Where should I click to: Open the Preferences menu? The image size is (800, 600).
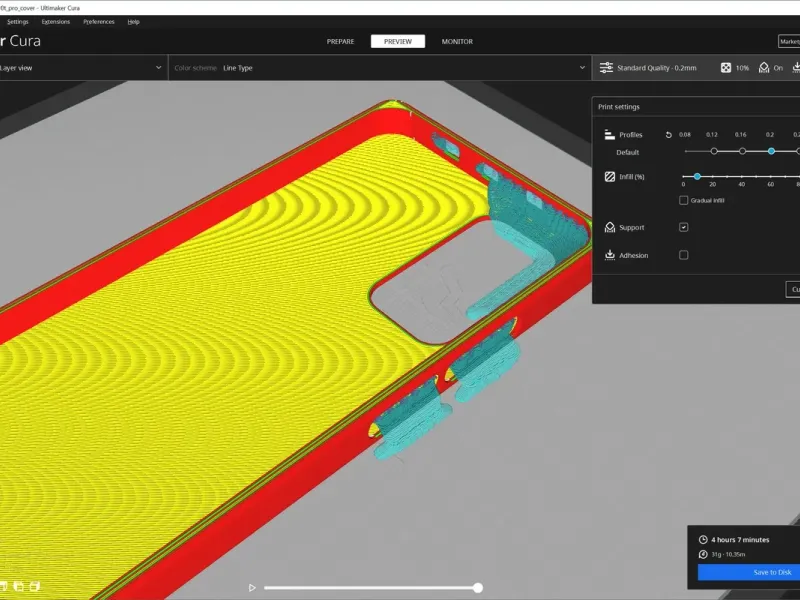99,22
